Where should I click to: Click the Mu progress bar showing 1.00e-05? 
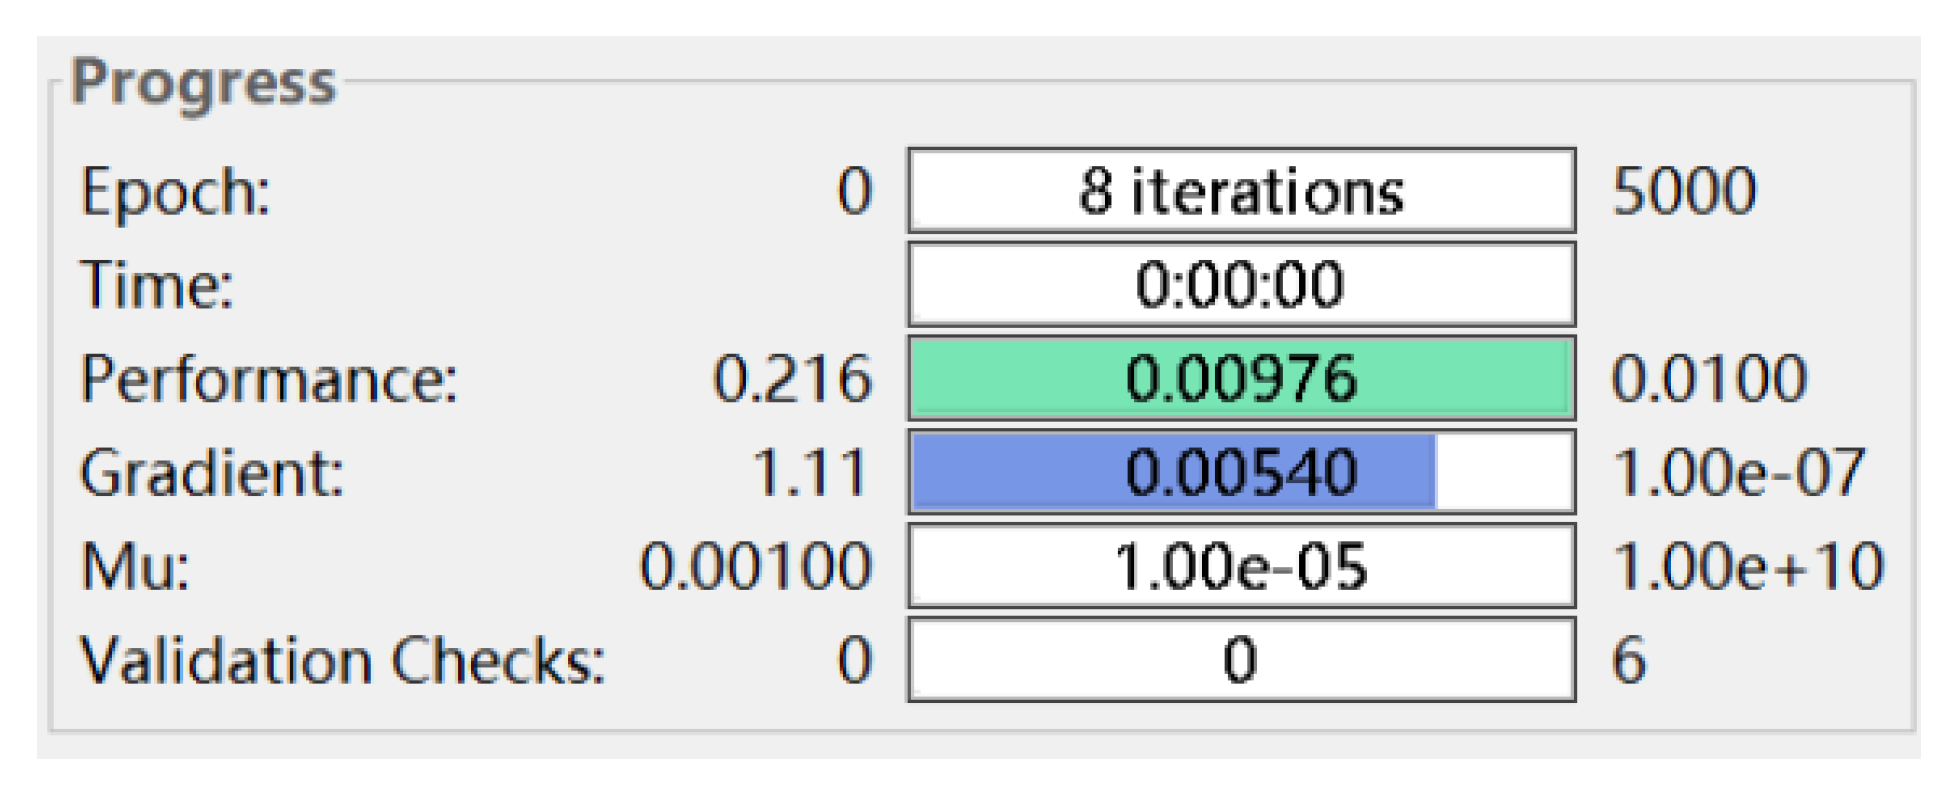click(x=1241, y=566)
